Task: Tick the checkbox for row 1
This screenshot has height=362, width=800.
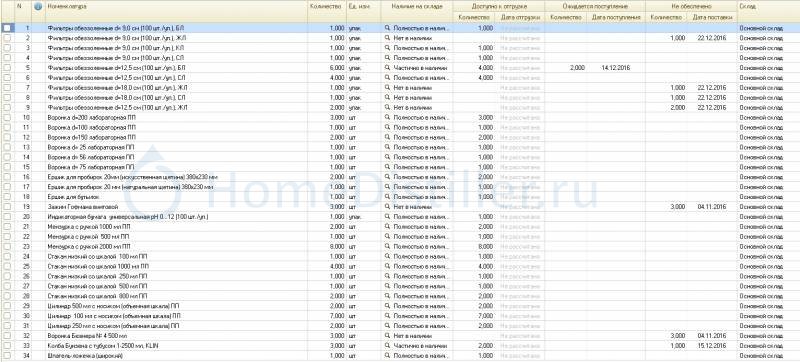Action: pos(7,28)
